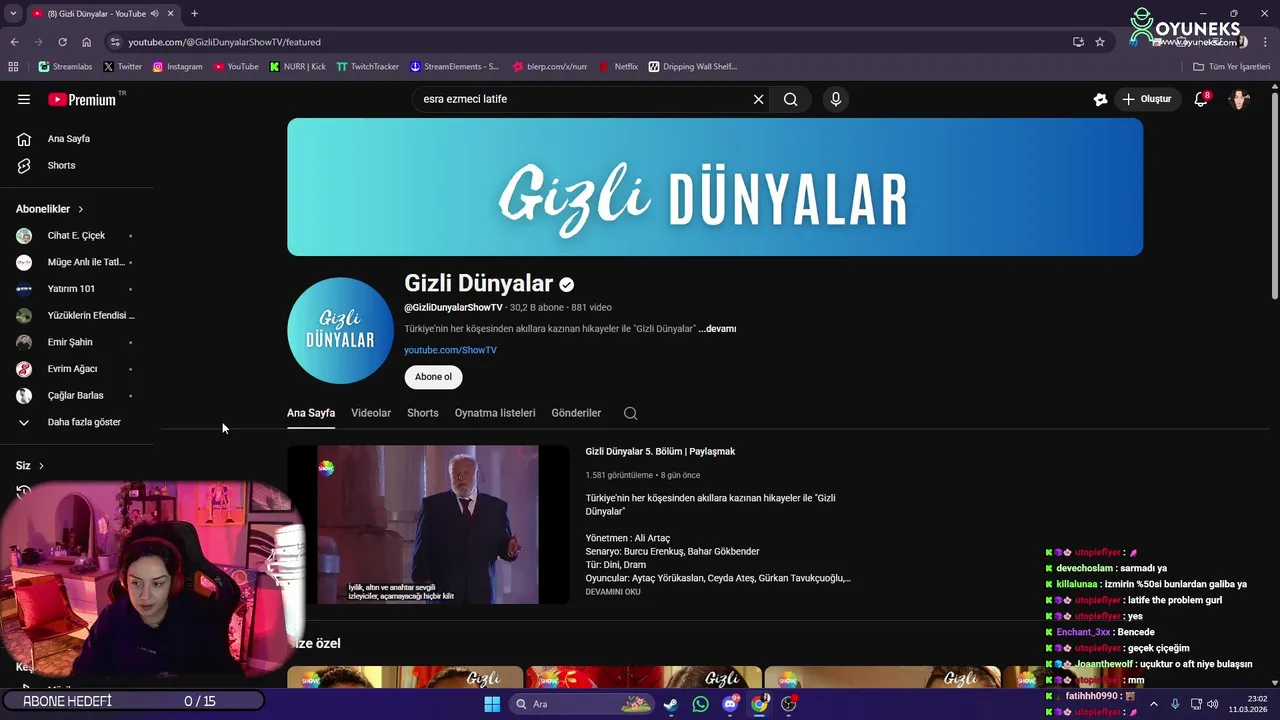The width and height of the screenshot is (1280, 720).
Task: Reload the page
Action: click(62, 42)
